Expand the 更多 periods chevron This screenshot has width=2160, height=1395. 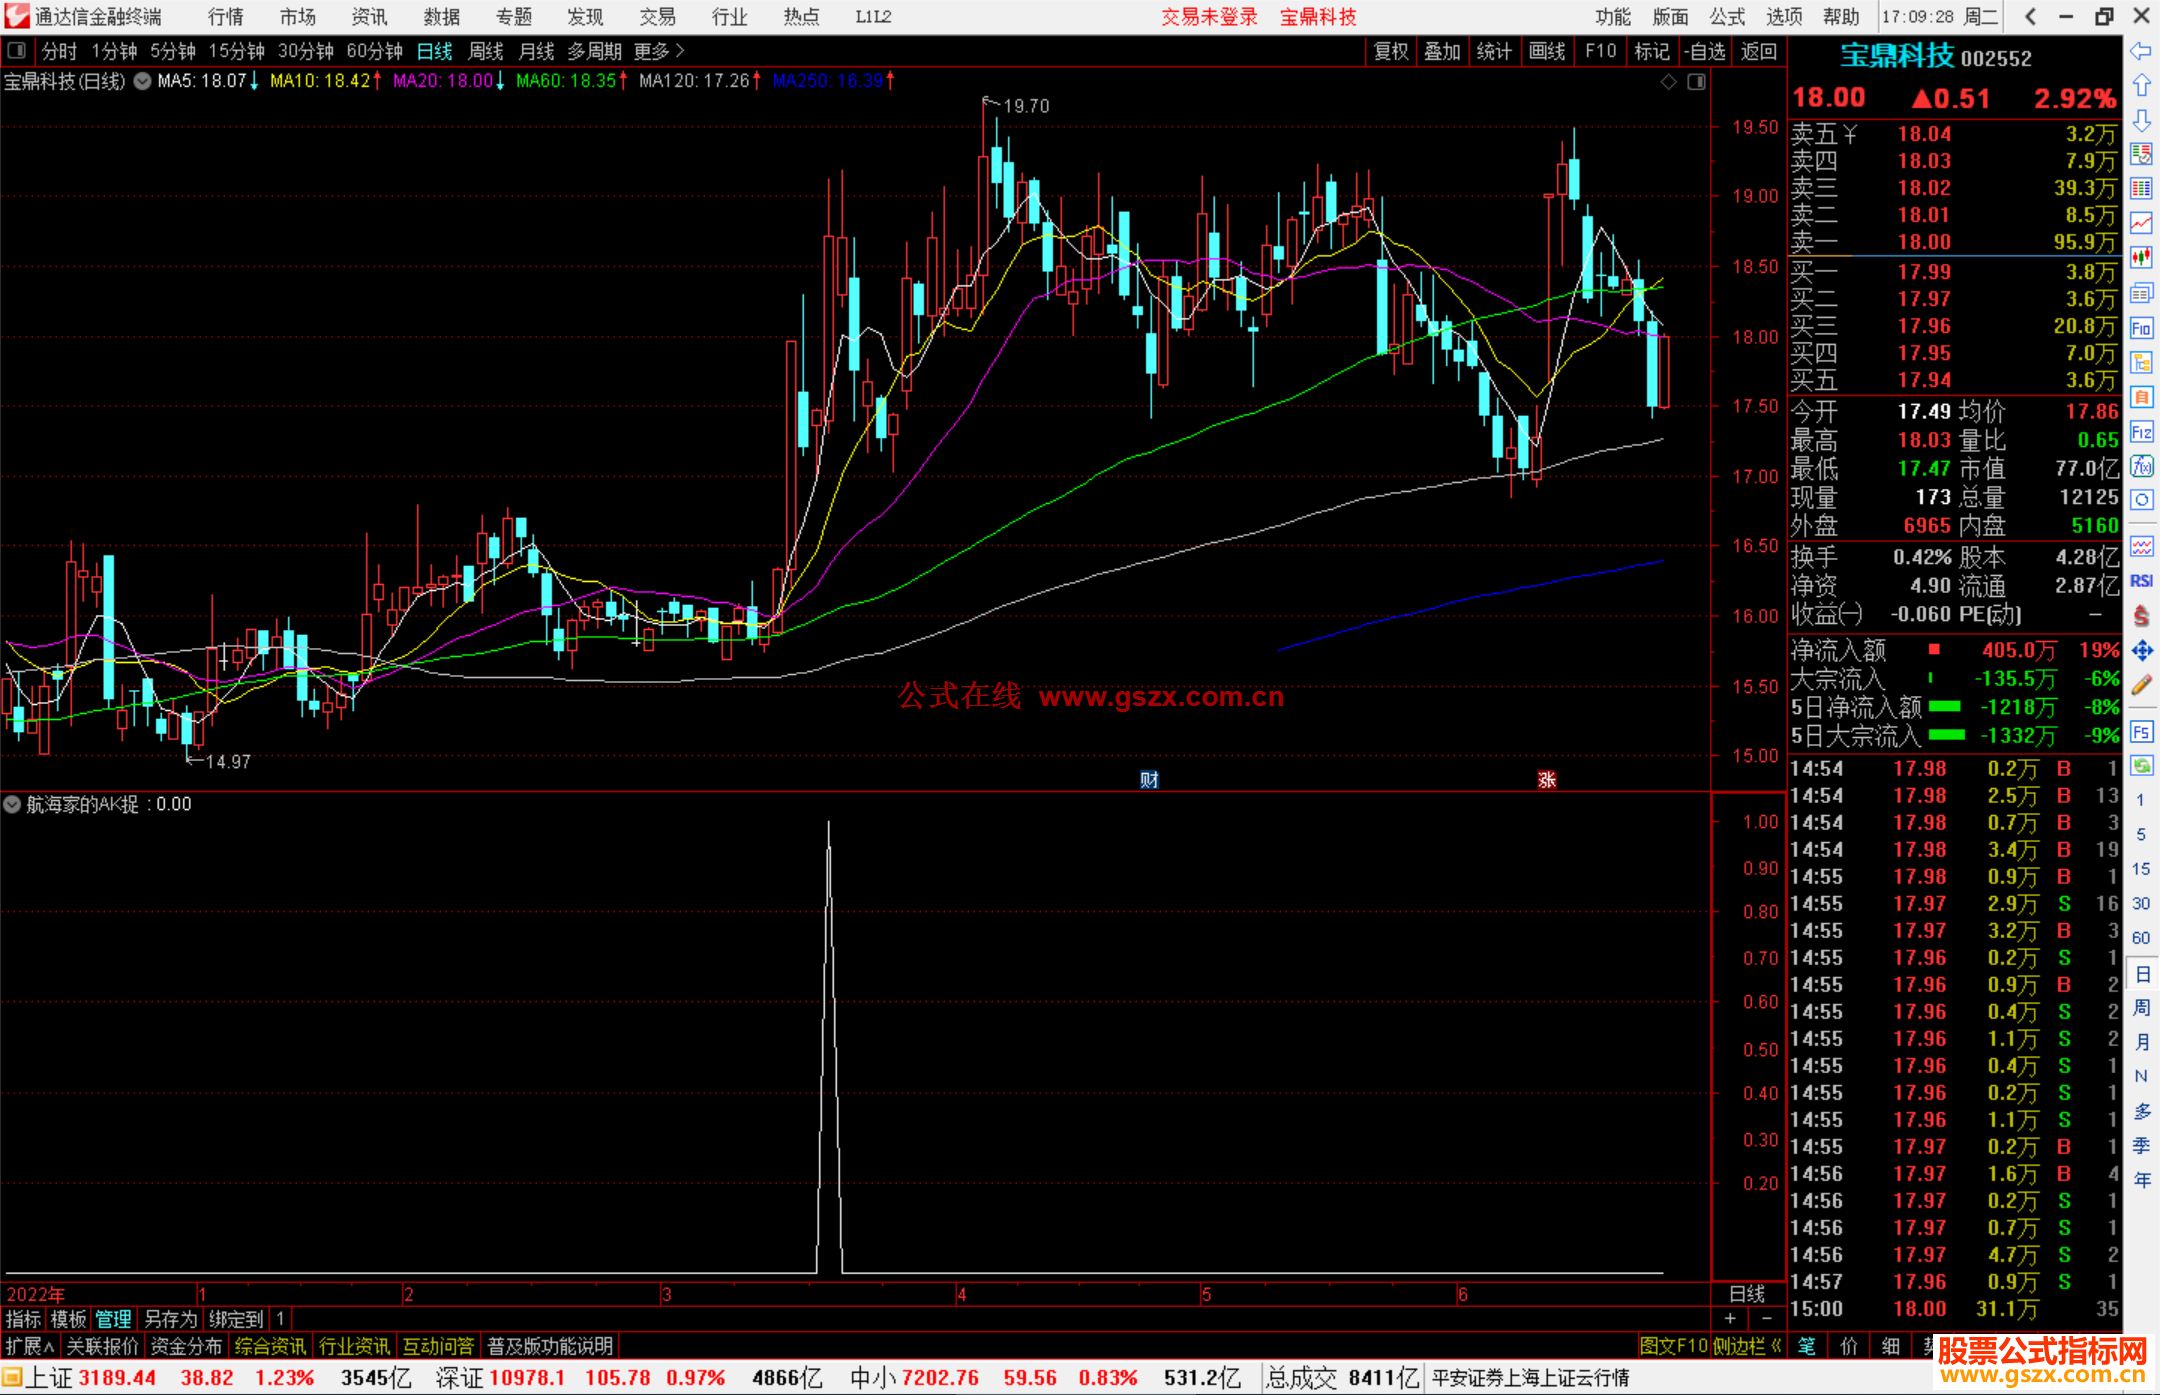tap(680, 50)
